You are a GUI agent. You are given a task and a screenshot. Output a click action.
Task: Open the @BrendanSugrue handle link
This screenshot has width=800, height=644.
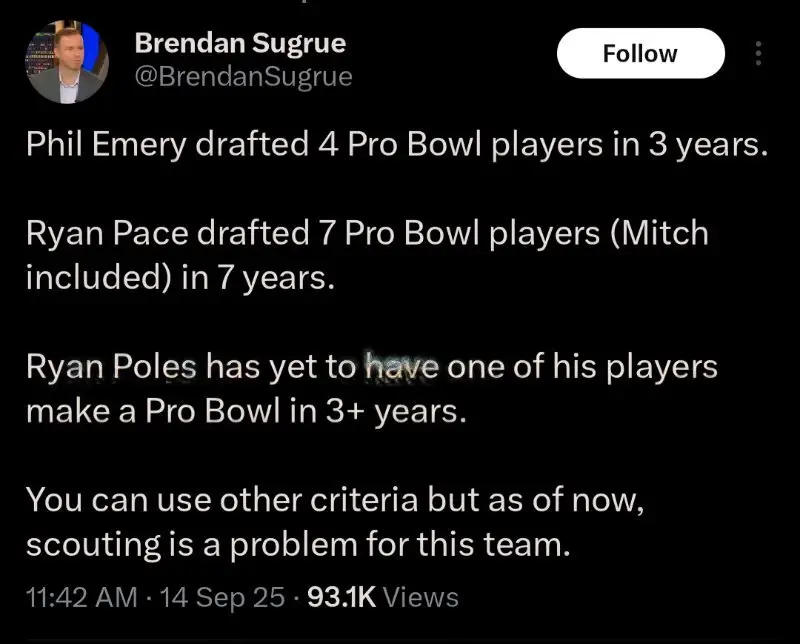(243, 76)
